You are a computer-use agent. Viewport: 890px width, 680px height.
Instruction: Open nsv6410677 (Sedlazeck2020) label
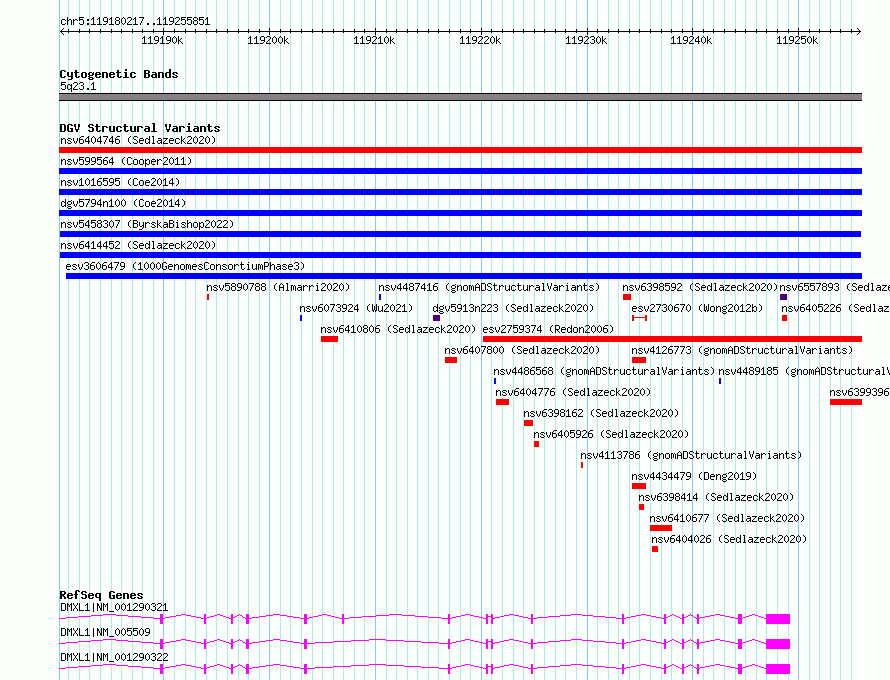pos(727,518)
